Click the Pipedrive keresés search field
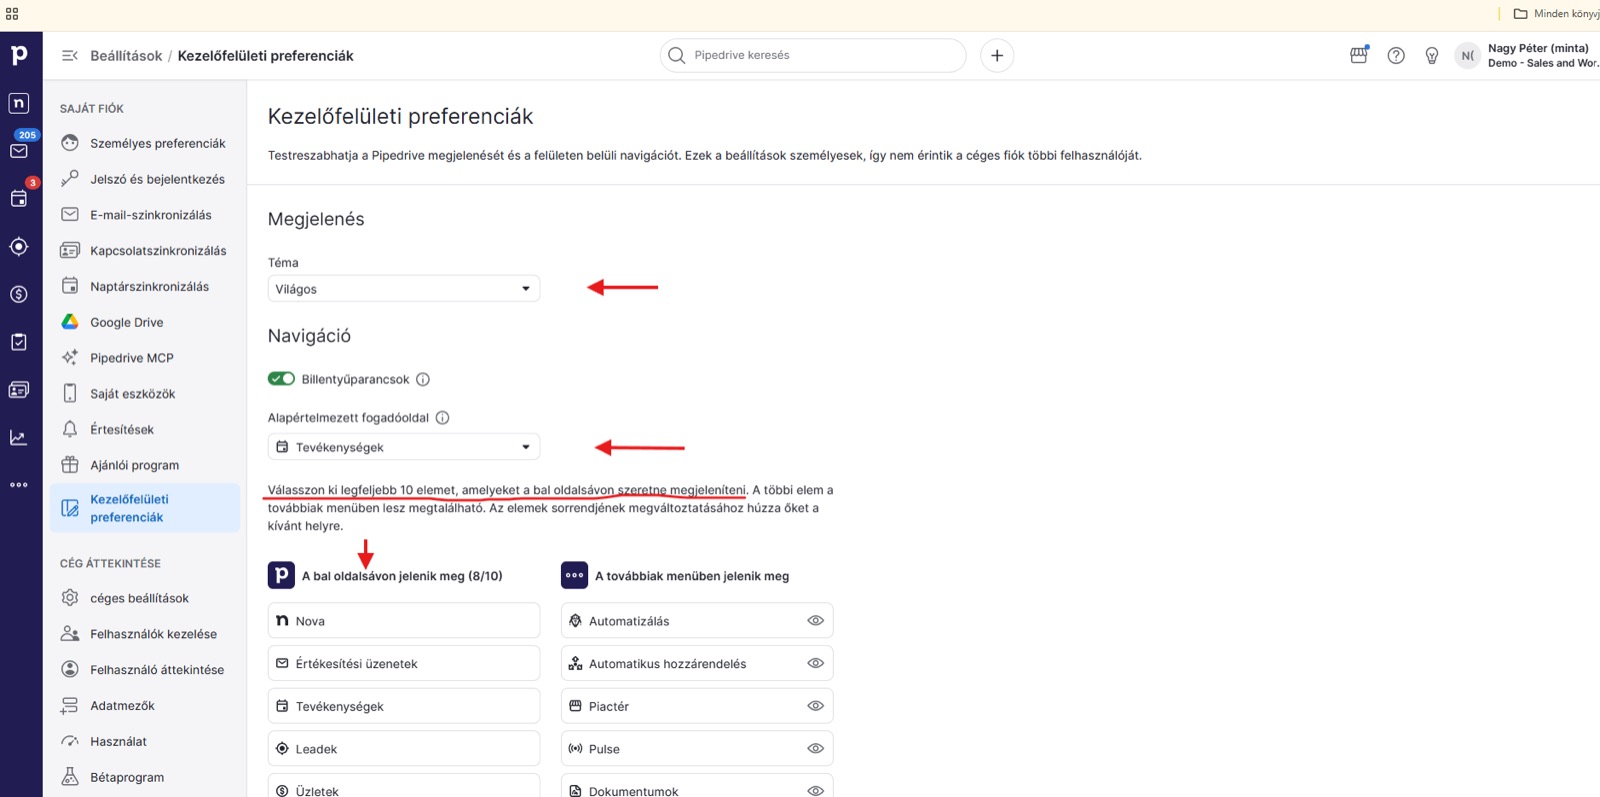Image resolution: width=1600 pixels, height=797 pixels. point(813,55)
